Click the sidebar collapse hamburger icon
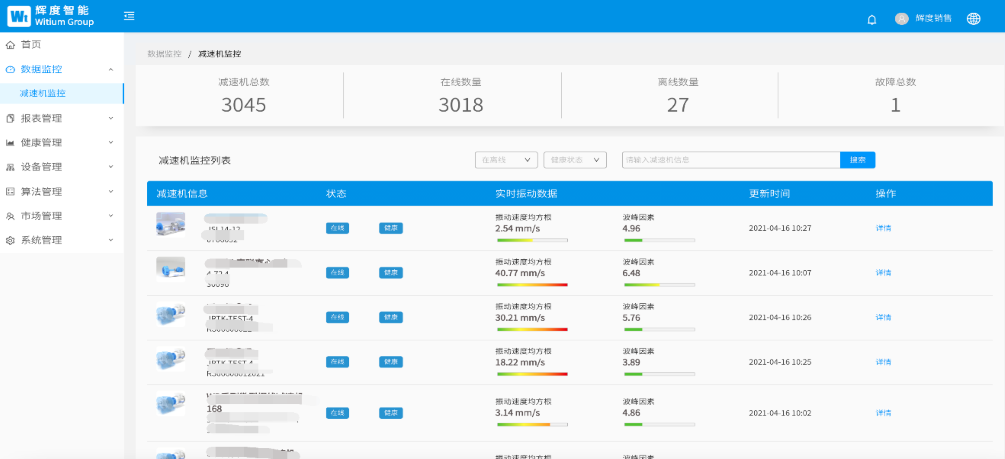 pos(129,16)
